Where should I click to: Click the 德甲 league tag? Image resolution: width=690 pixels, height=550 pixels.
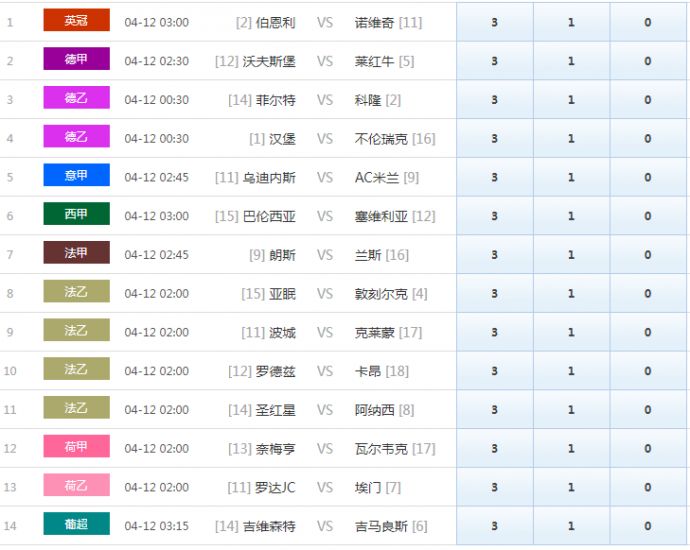[x=77, y=59]
